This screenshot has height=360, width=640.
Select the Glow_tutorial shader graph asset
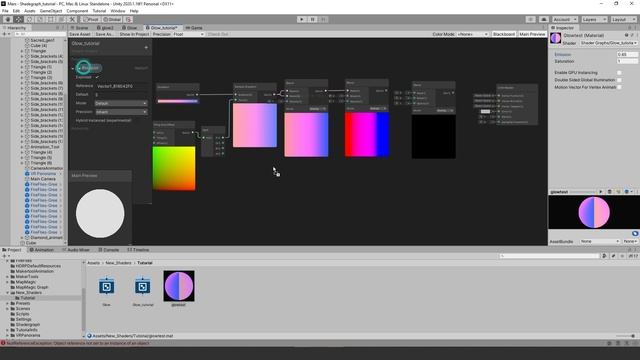(x=142, y=287)
